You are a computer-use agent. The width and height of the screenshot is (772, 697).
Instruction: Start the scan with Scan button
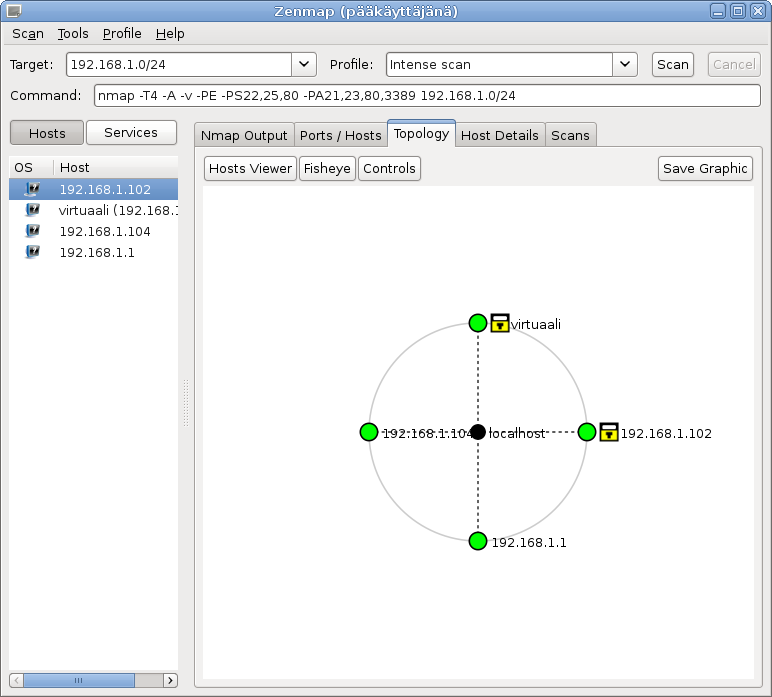click(673, 64)
